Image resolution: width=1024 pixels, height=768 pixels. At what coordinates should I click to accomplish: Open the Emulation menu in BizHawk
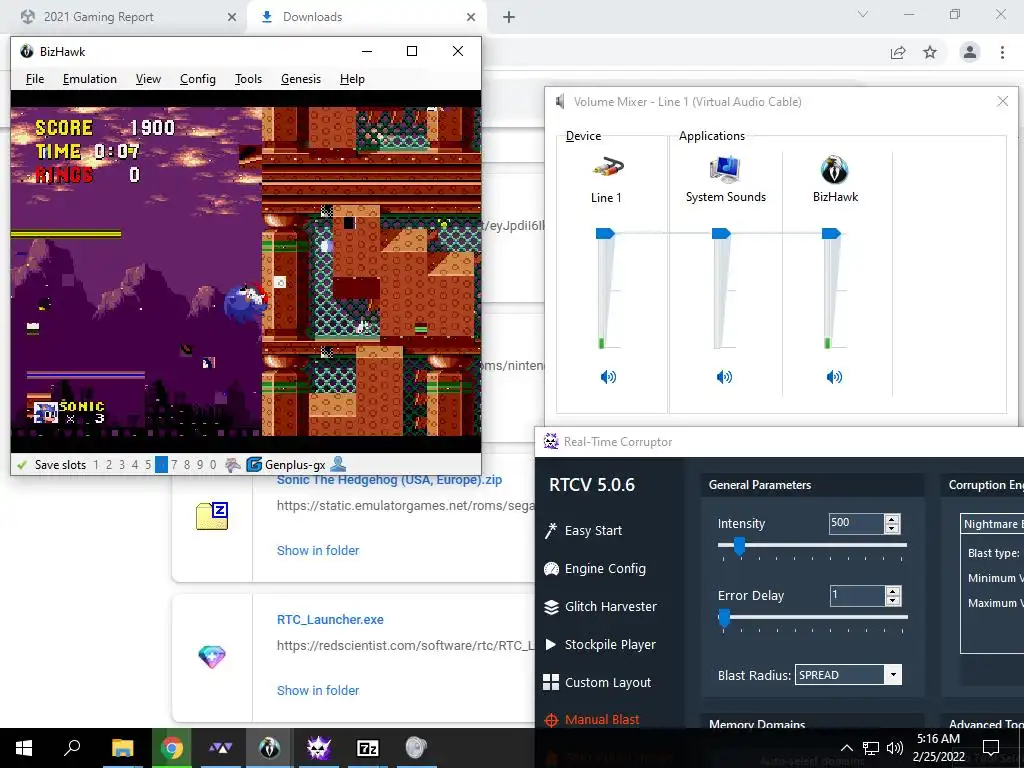coord(89,79)
